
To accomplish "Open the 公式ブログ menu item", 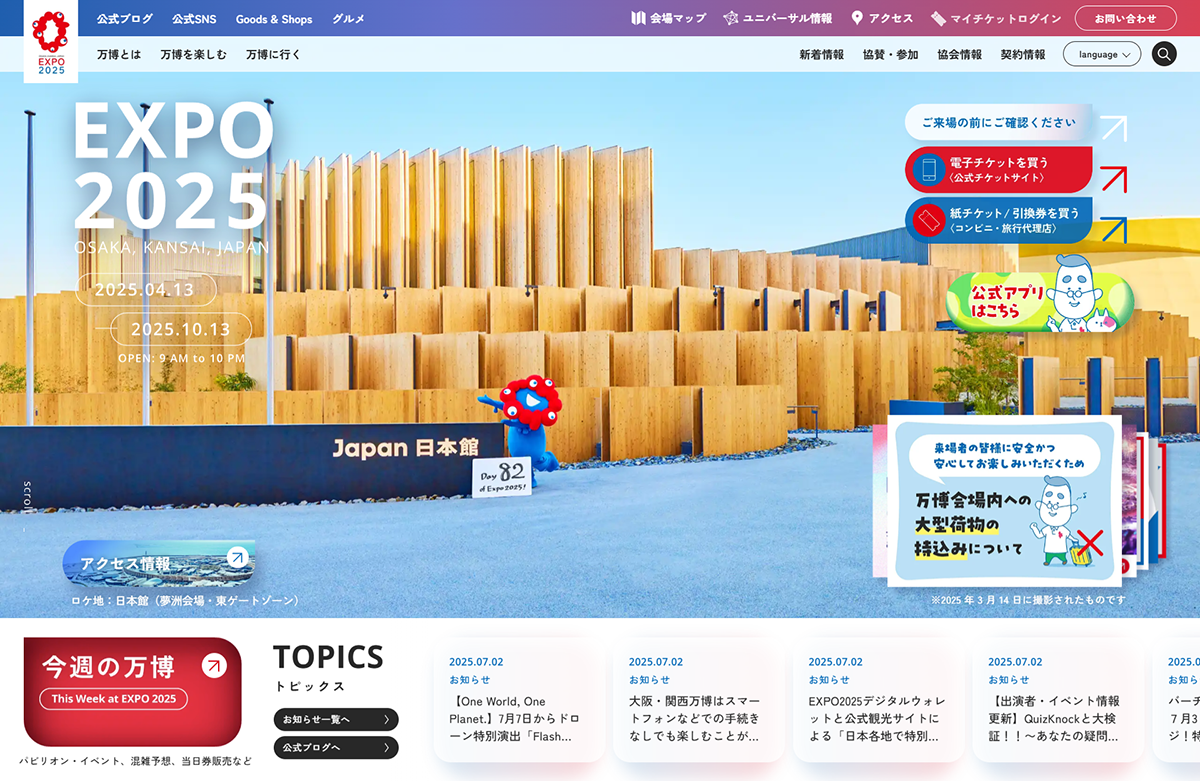I will coord(125,19).
